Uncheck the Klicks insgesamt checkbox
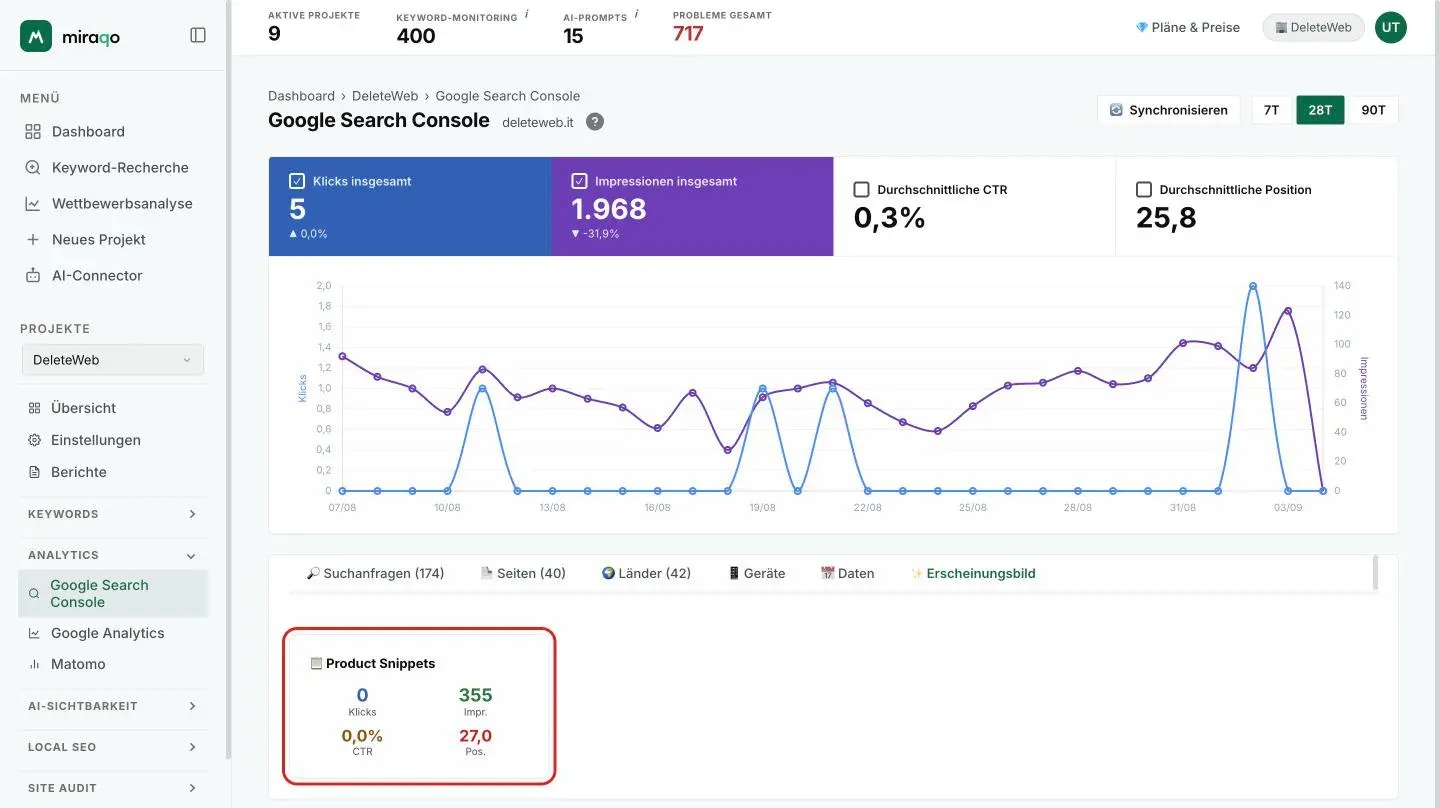Viewport: 1440px width, 808px height. 297,181
